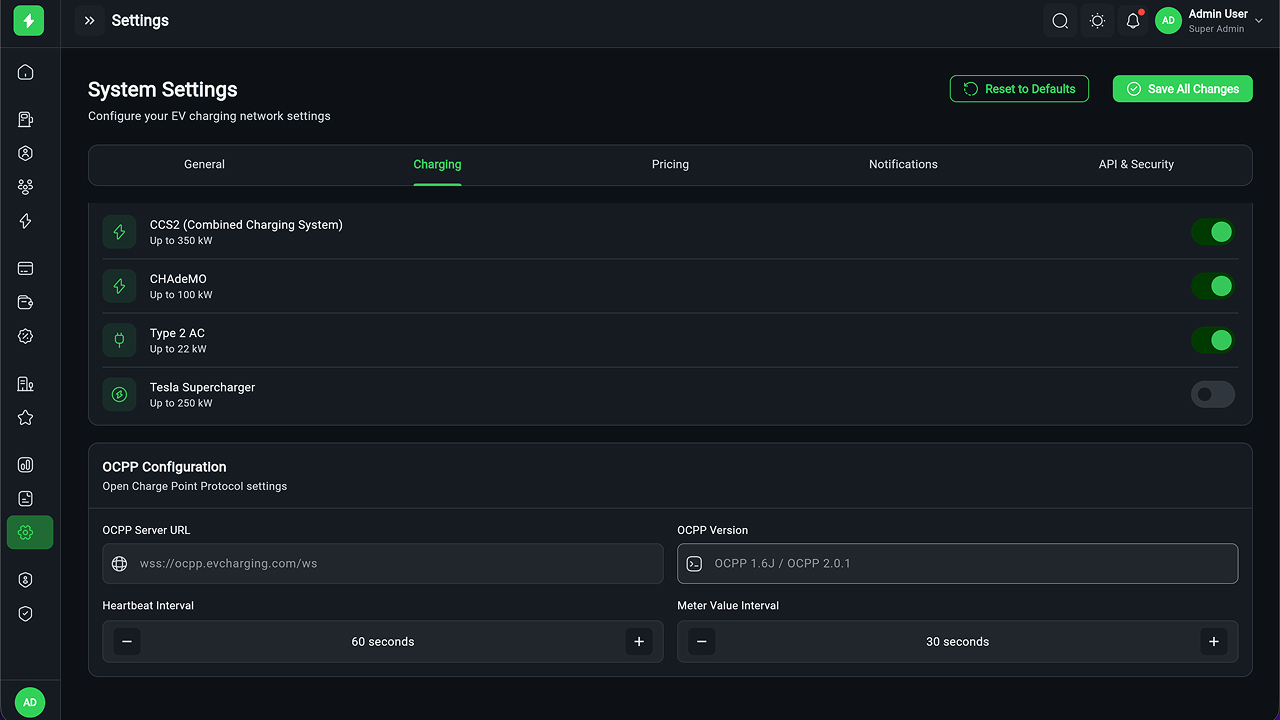Click the notifications bell icon
This screenshot has height=720, width=1280.
[1133, 21]
